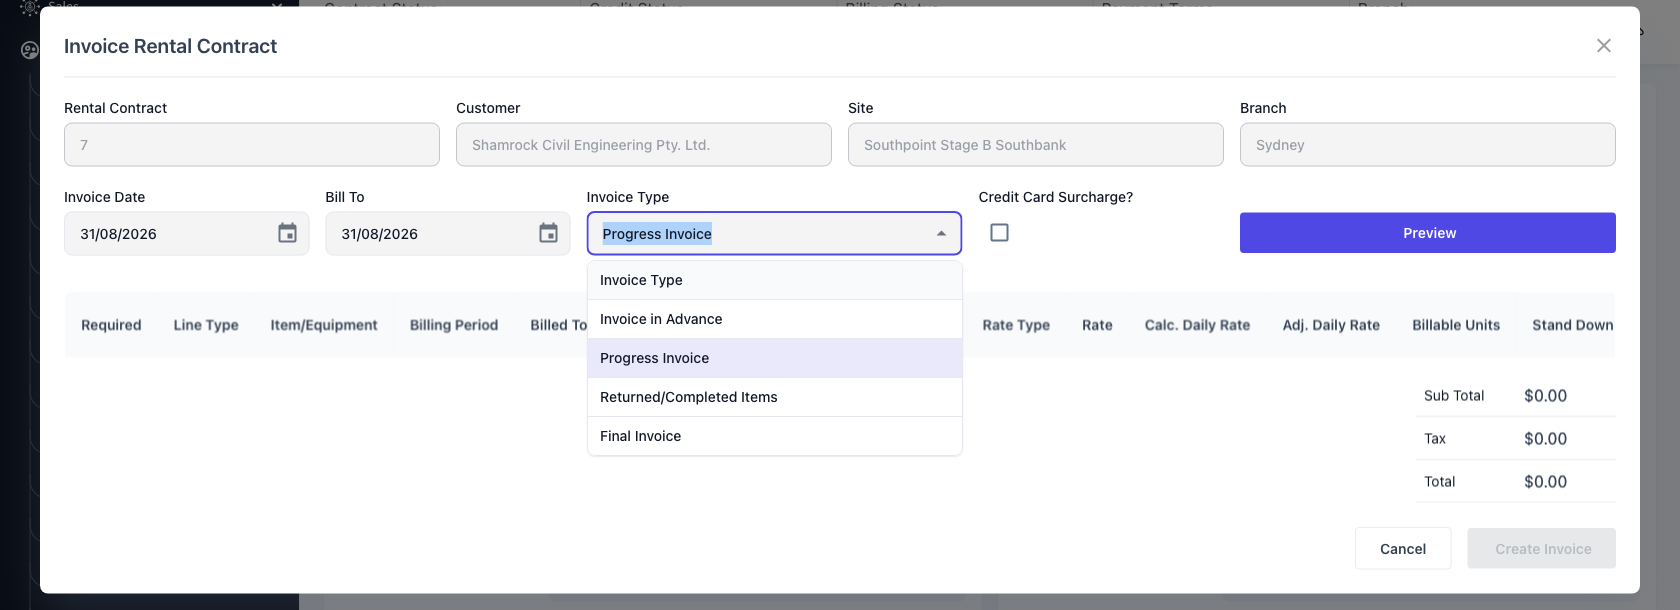Open the Invoice Date calendar picker icon
Screen dimensions: 1680x610
tap(287, 233)
